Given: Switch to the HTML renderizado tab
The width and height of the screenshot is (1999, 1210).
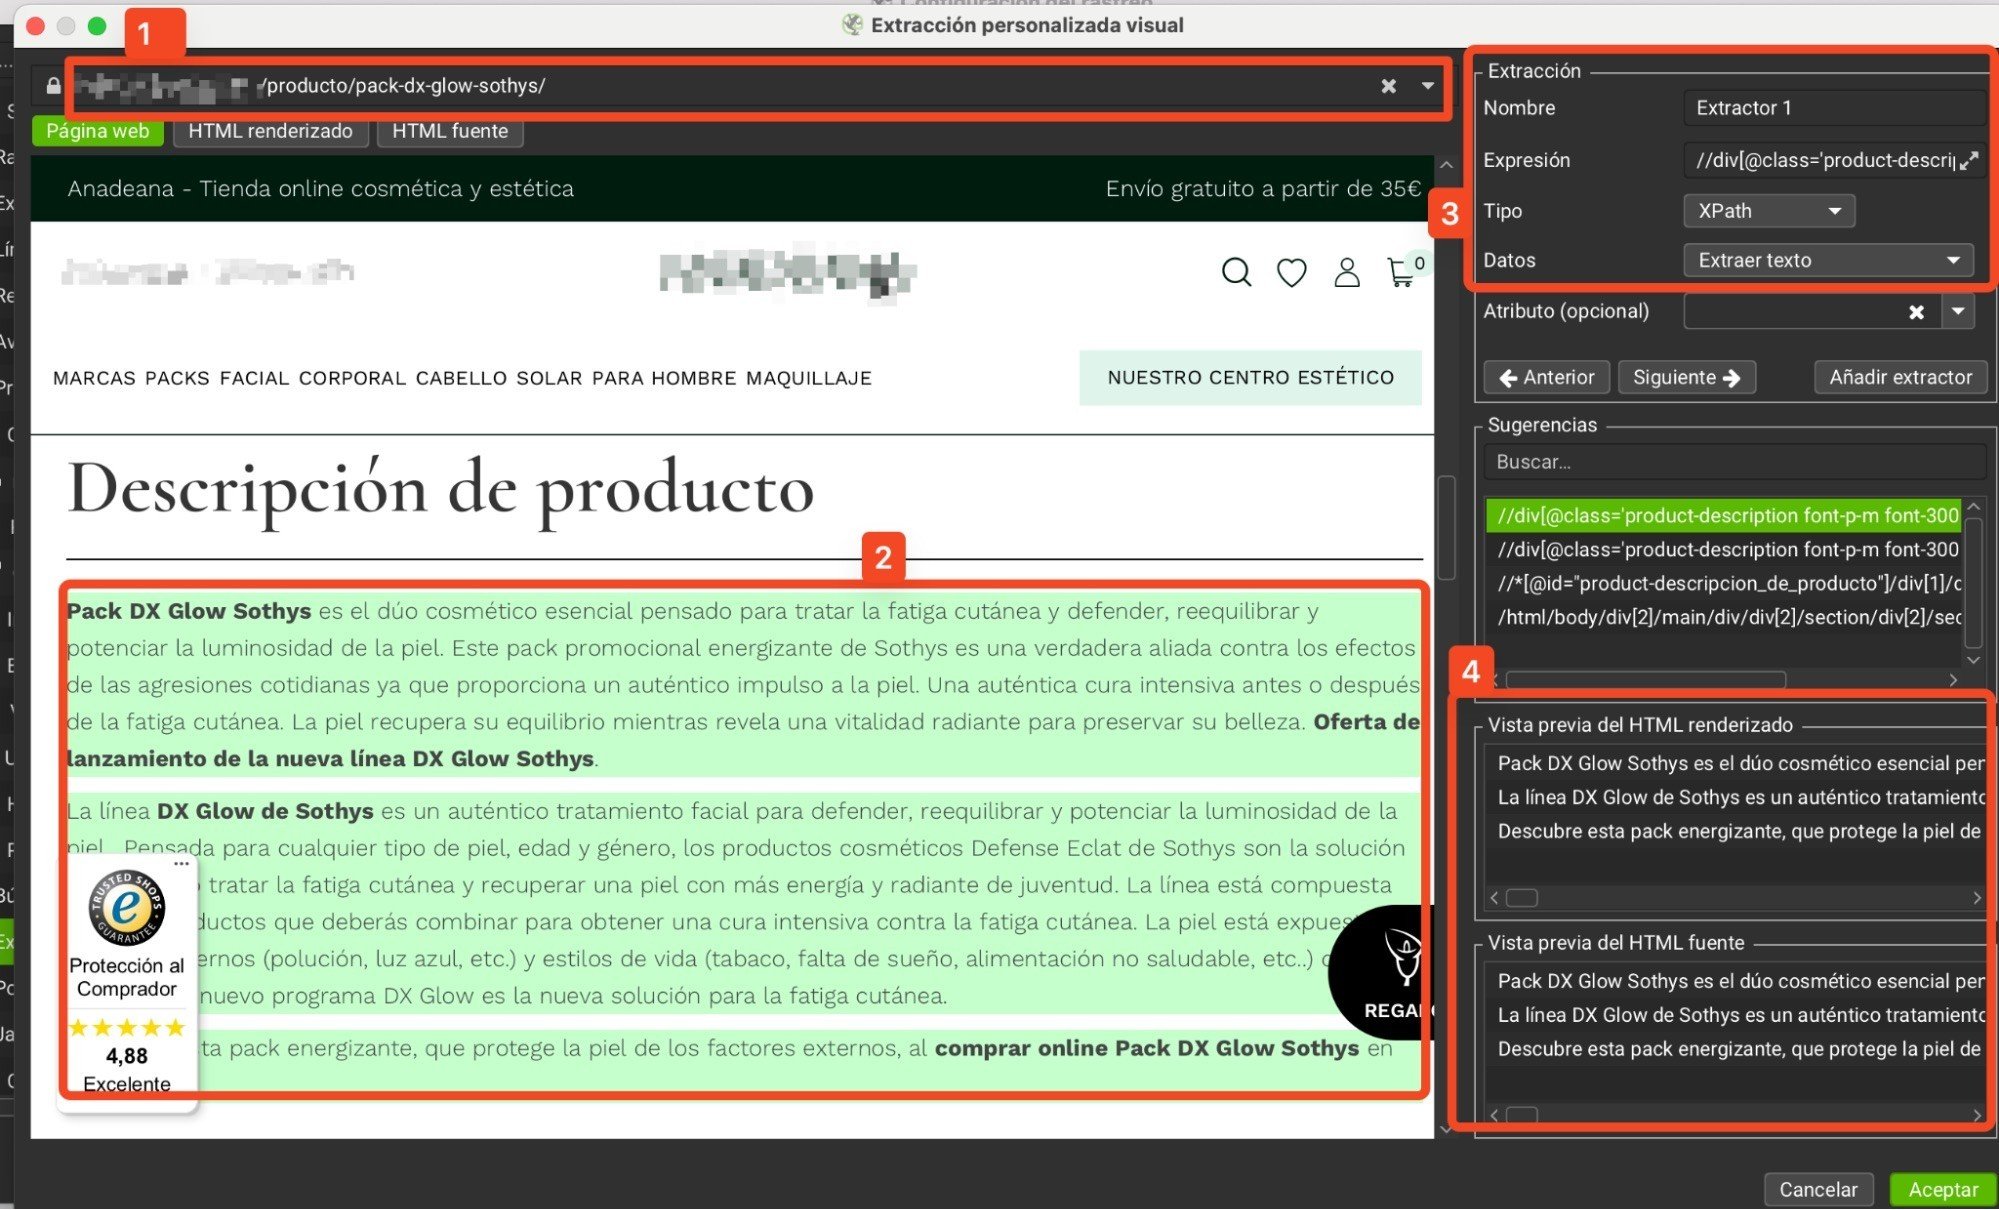Looking at the screenshot, I should coord(270,131).
